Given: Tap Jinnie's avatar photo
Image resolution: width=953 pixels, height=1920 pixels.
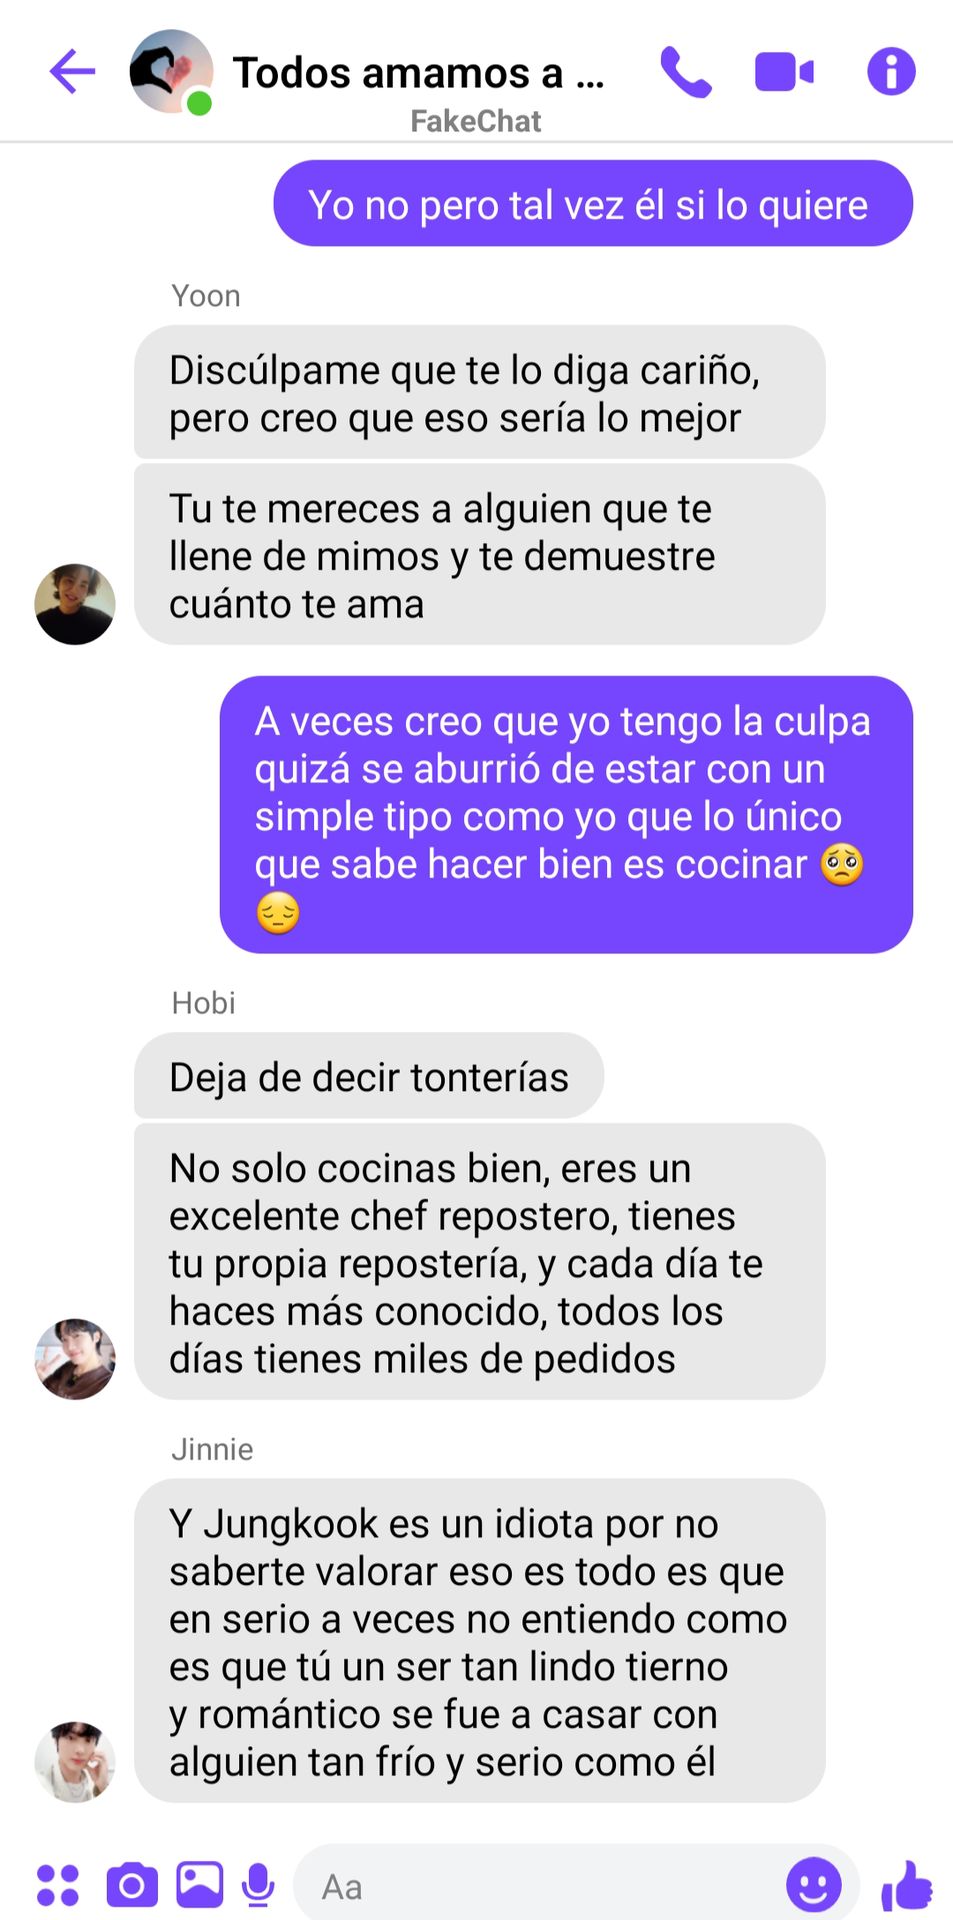Looking at the screenshot, I should pyautogui.click(x=75, y=1762).
